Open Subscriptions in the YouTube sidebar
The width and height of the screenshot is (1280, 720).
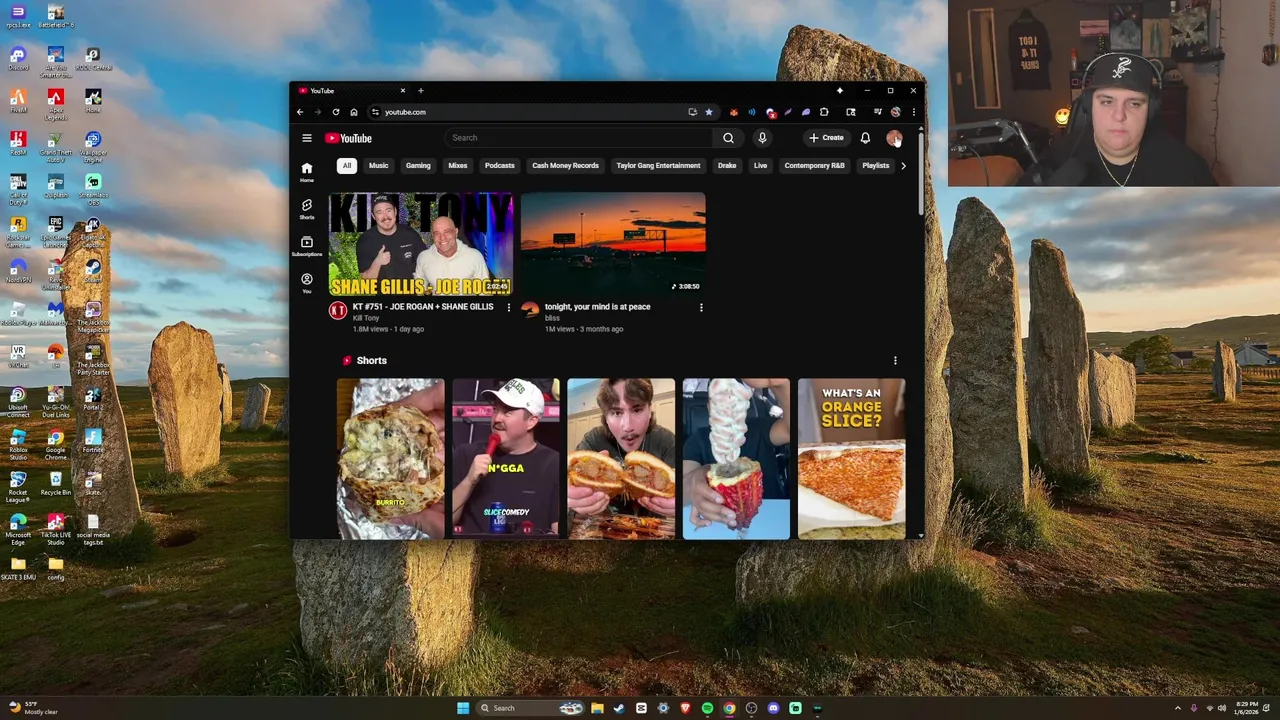307,246
